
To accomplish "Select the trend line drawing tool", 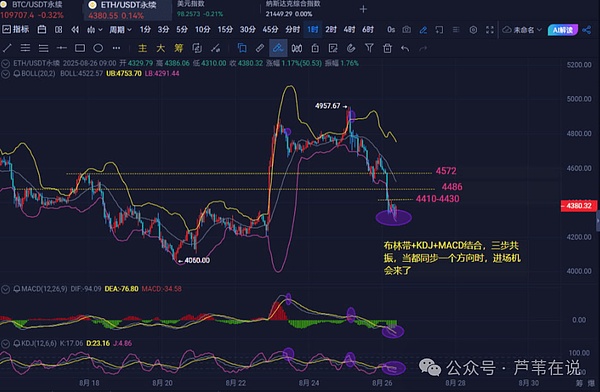I will pyautogui.click(x=7, y=48).
